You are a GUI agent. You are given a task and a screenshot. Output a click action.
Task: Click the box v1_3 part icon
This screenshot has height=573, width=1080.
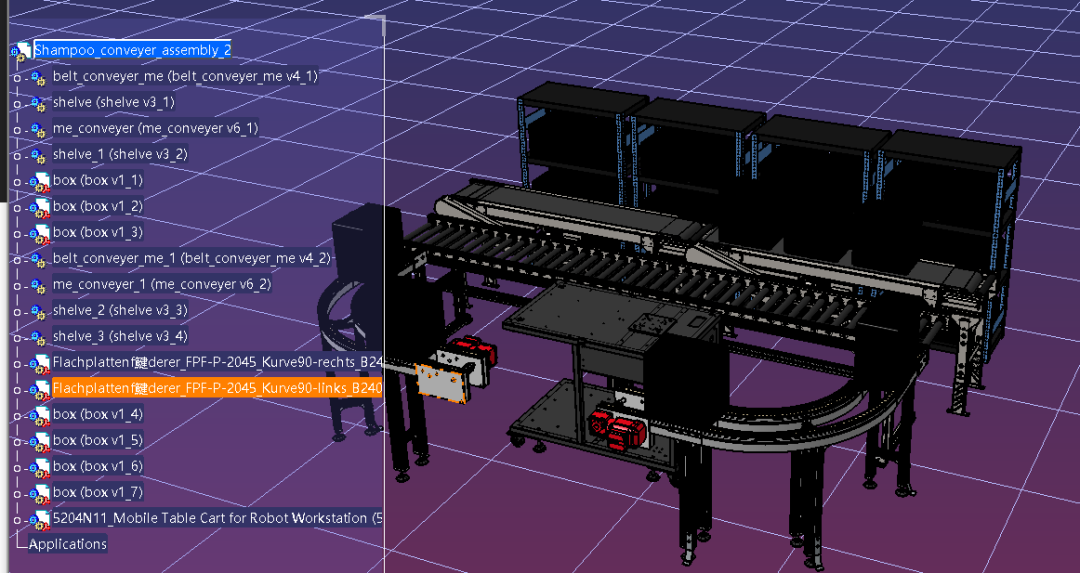point(41,233)
